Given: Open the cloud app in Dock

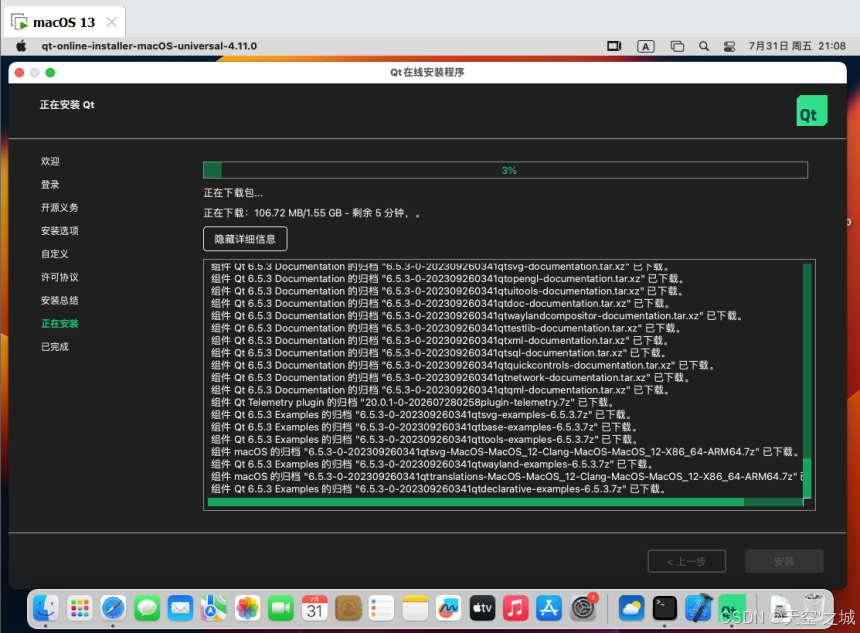Looking at the screenshot, I should point(631,608).
